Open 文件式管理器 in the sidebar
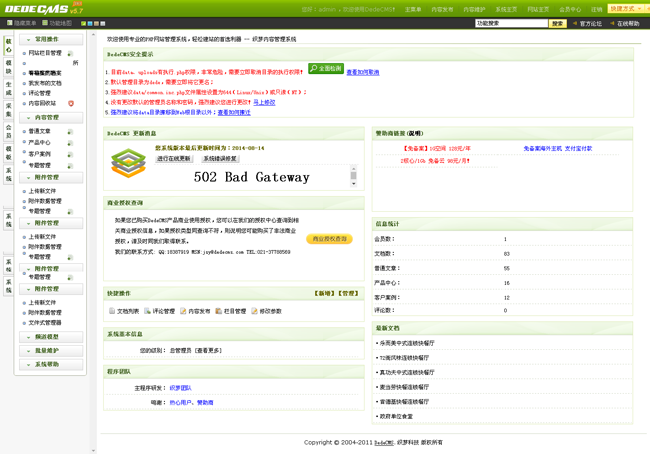This screenshot has height=454, width=650. coord(45,323)
